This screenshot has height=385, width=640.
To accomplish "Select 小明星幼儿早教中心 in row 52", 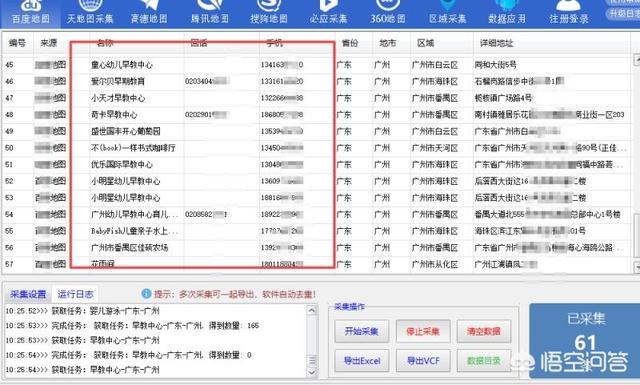I will click(x=125, y=181).
